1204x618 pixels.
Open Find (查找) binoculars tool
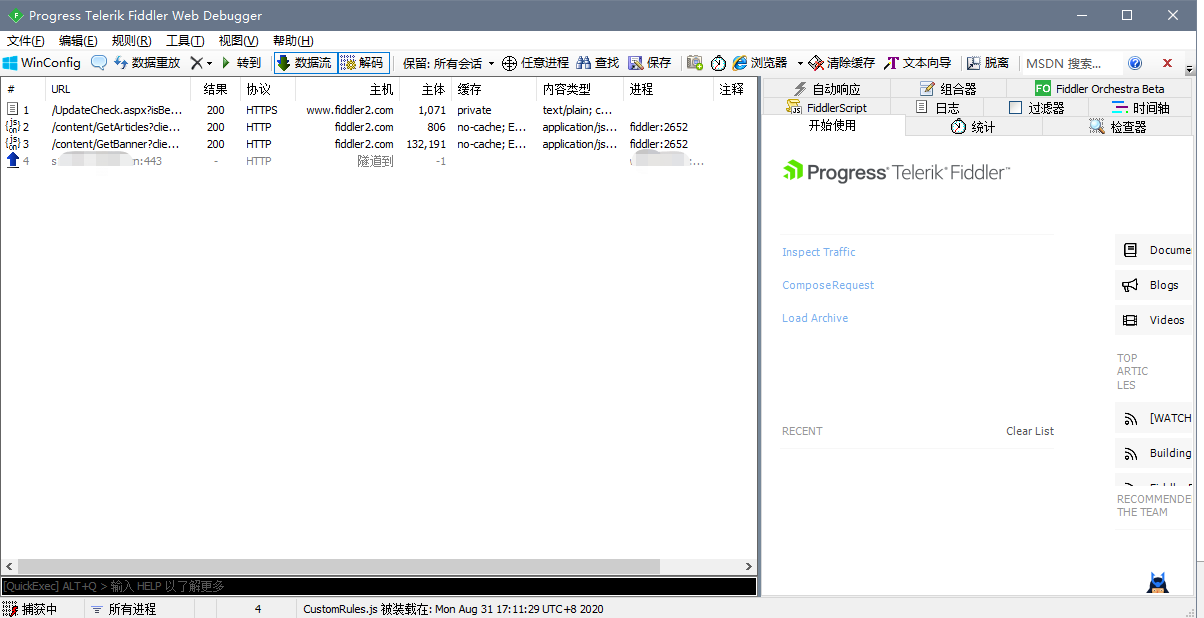click(598, 63)
